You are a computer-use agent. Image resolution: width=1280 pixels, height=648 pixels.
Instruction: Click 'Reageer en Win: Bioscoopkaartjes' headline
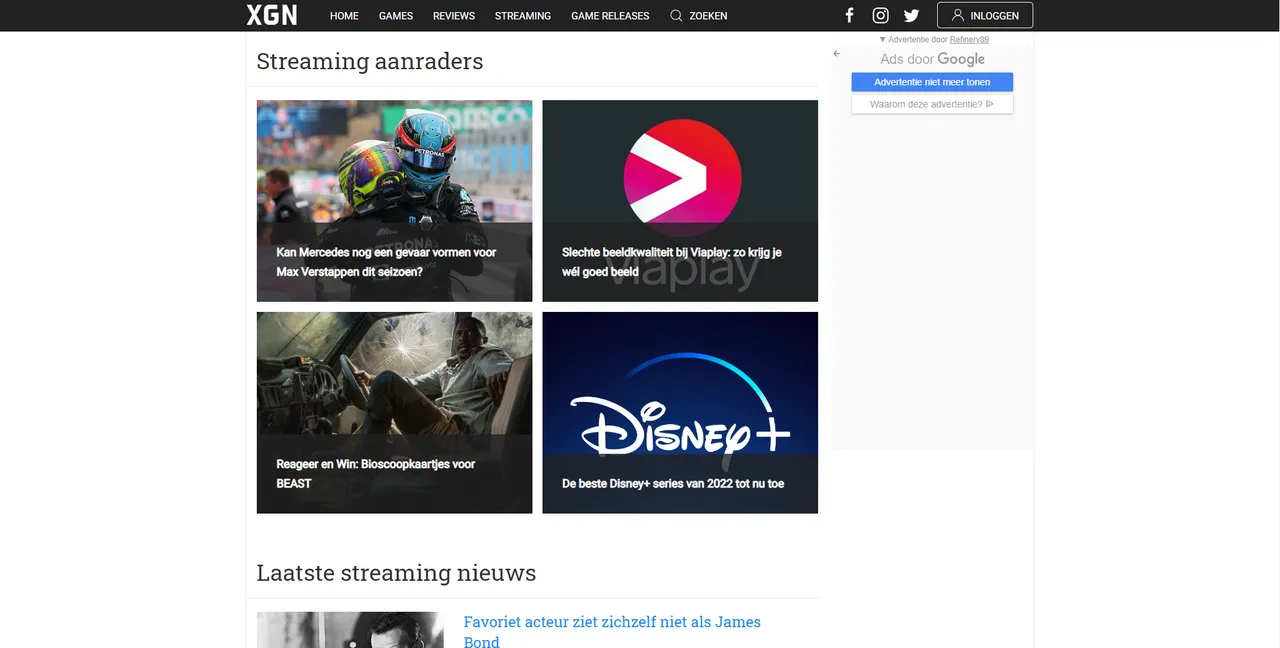tap(376, 474)
